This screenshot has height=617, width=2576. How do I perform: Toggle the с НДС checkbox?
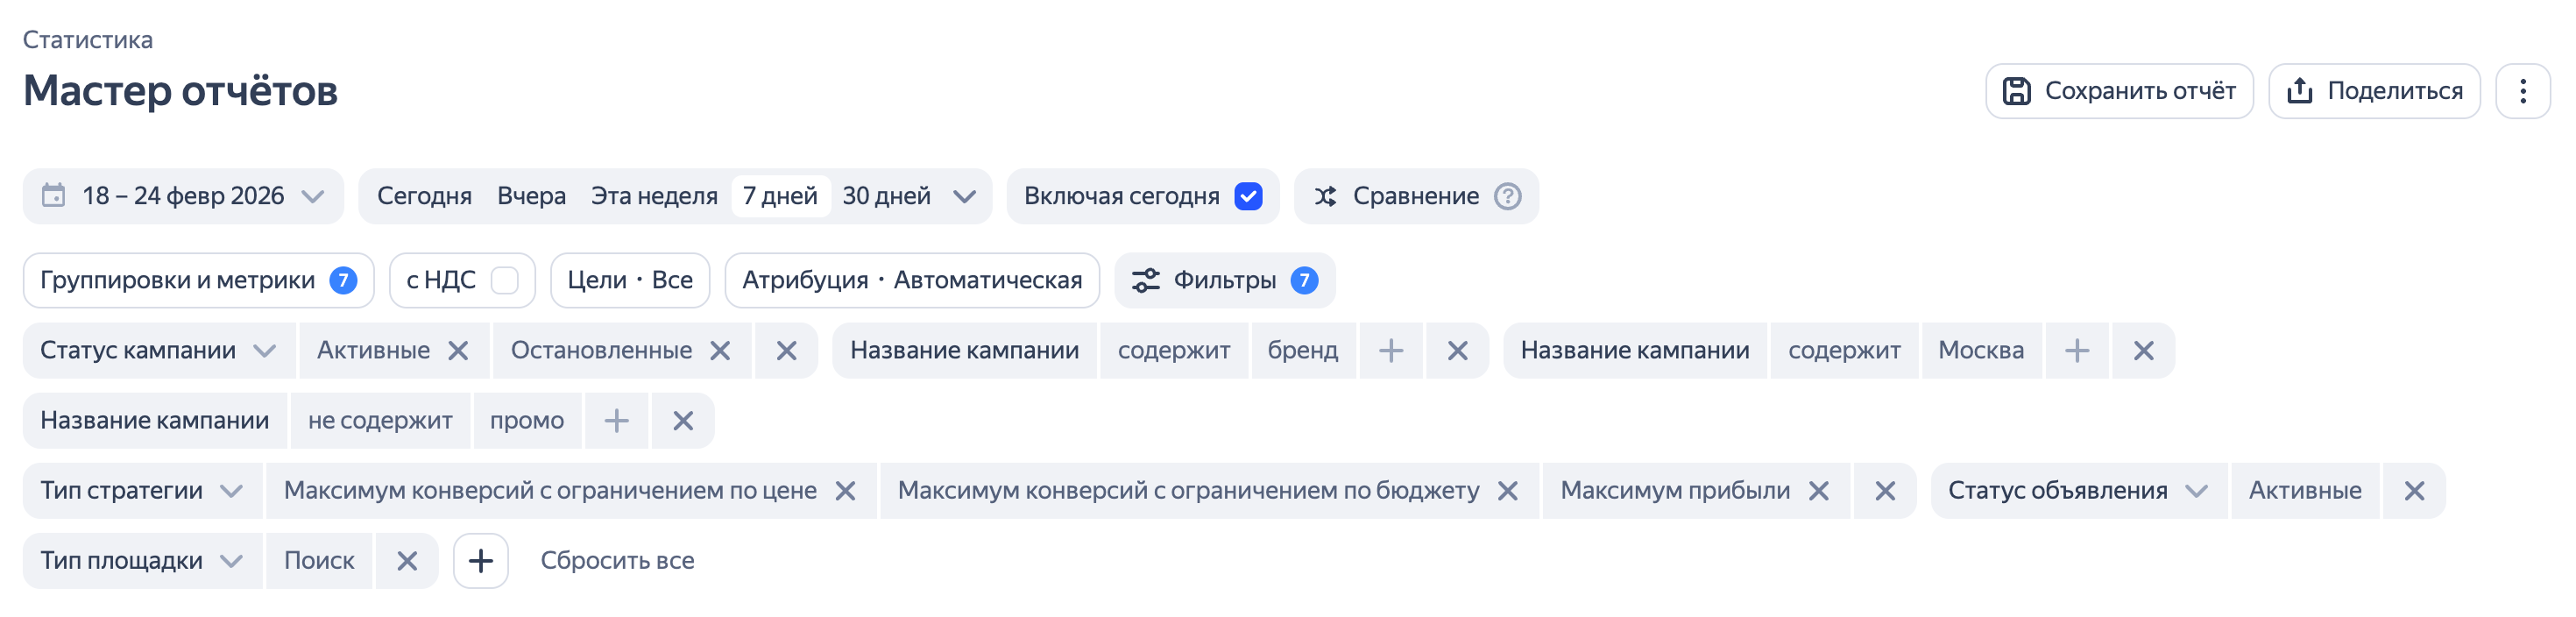coord(505,280)
